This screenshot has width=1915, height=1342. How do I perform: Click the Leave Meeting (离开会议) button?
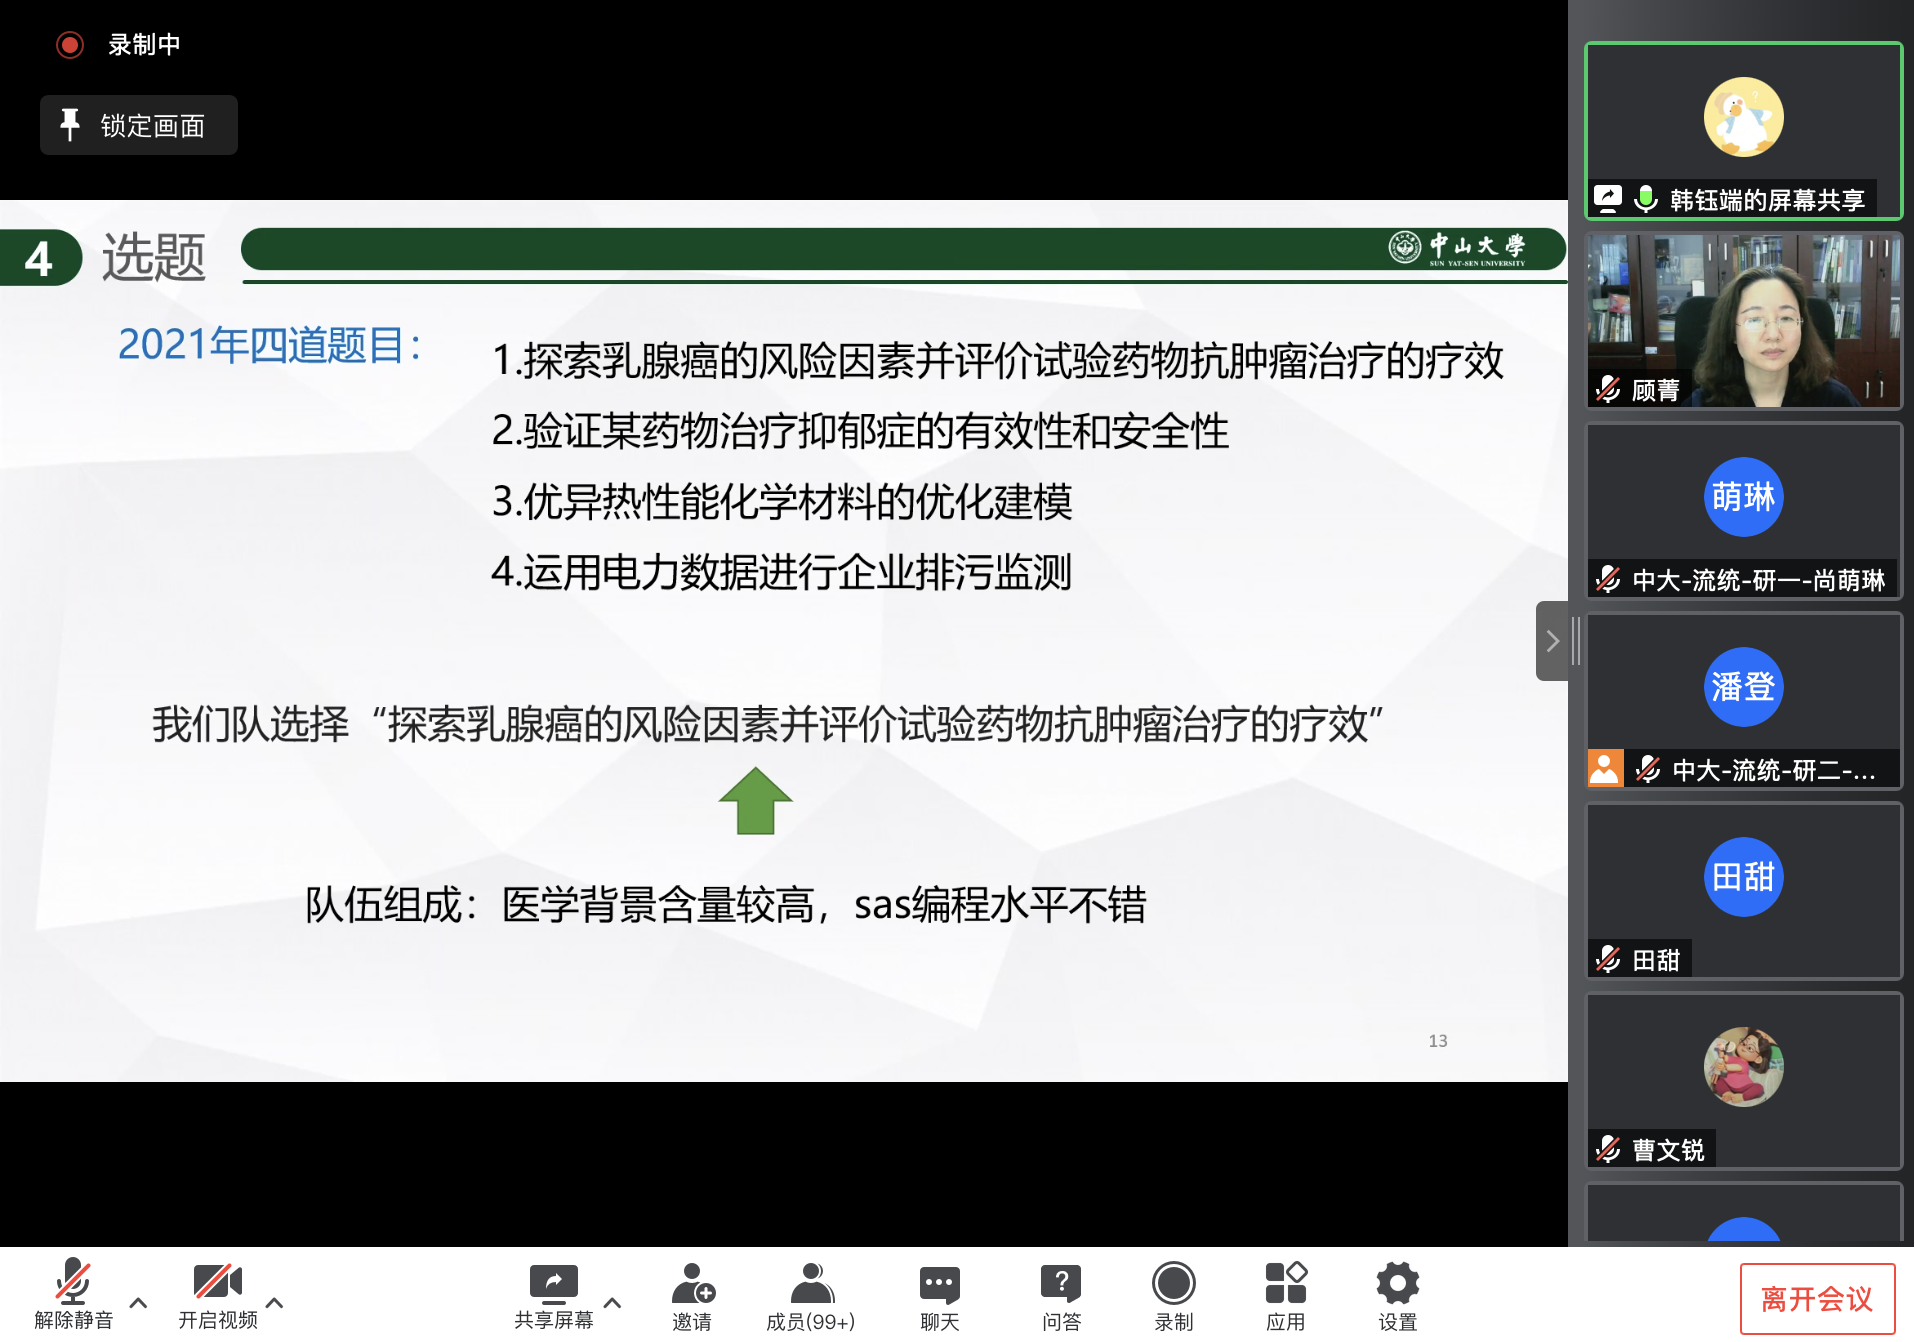point(1816,1298)
